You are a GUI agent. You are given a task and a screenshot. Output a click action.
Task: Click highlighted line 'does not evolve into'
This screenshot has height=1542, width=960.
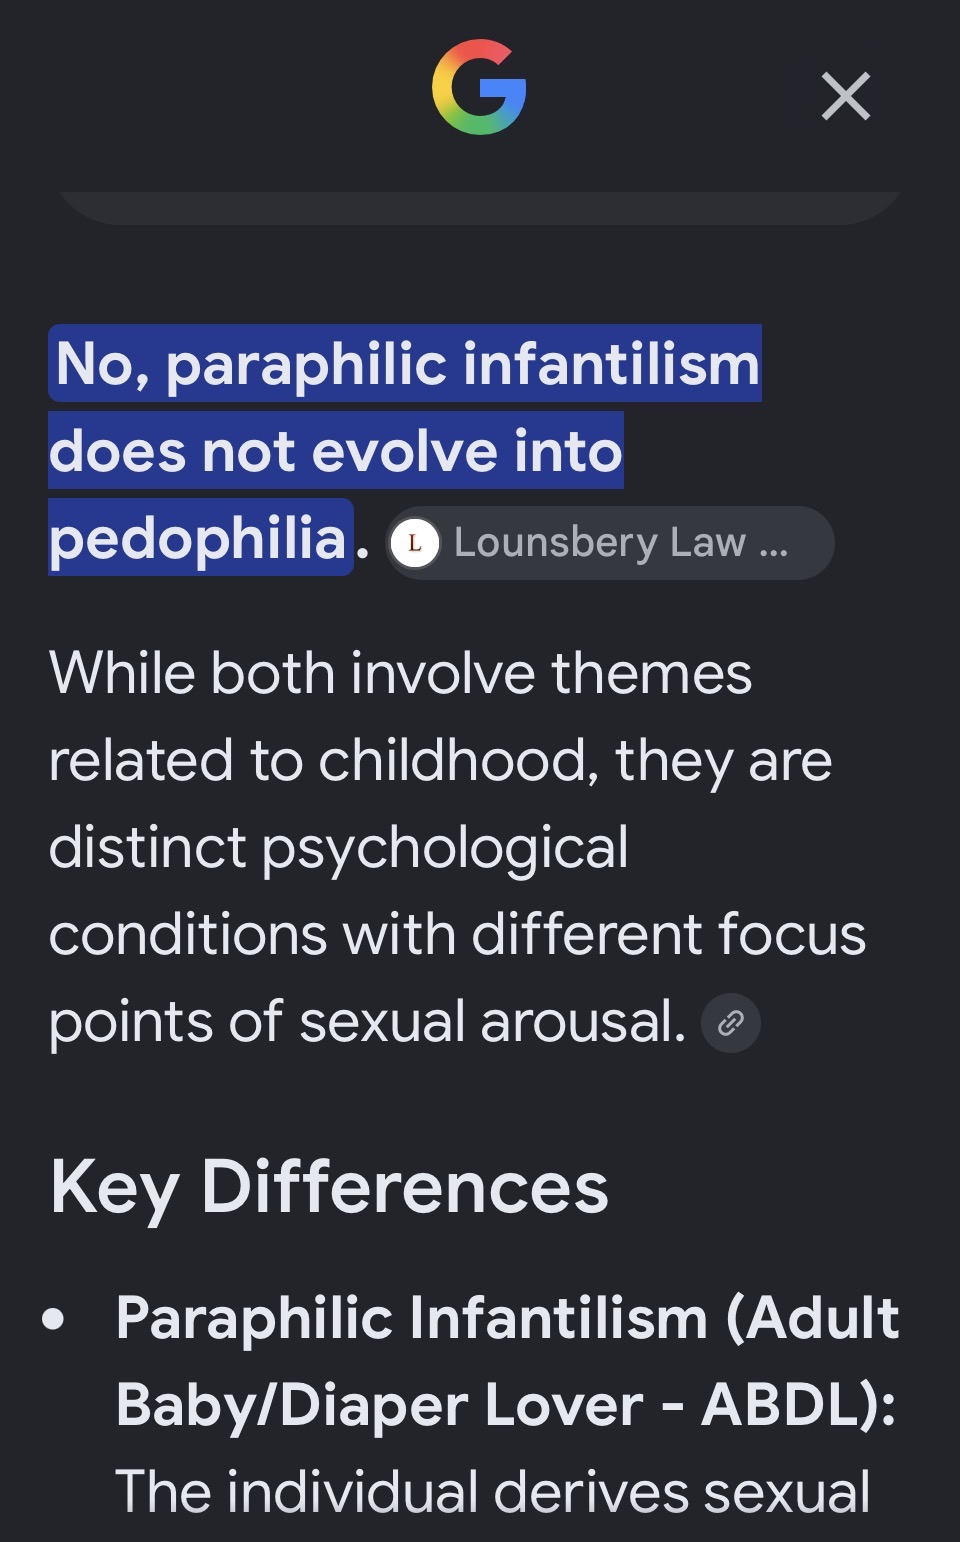tap(336, 450)
